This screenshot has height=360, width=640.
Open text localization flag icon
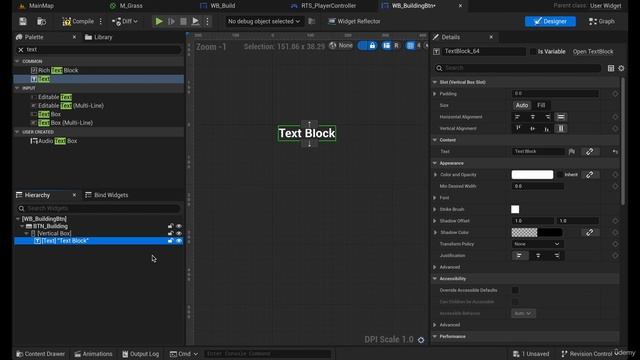[x=572, y=152]
